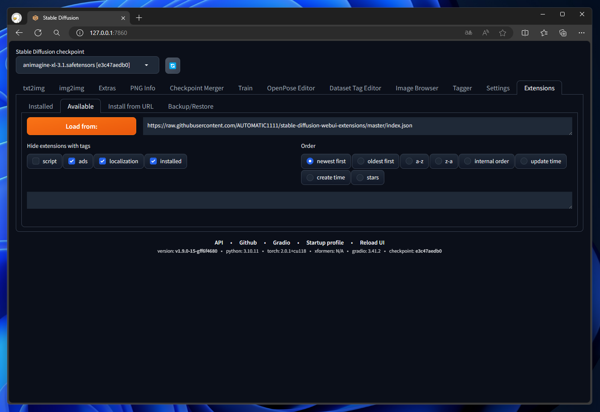Open the API footer link
Screen dimensions: 600x412
[x=219, y=243]
